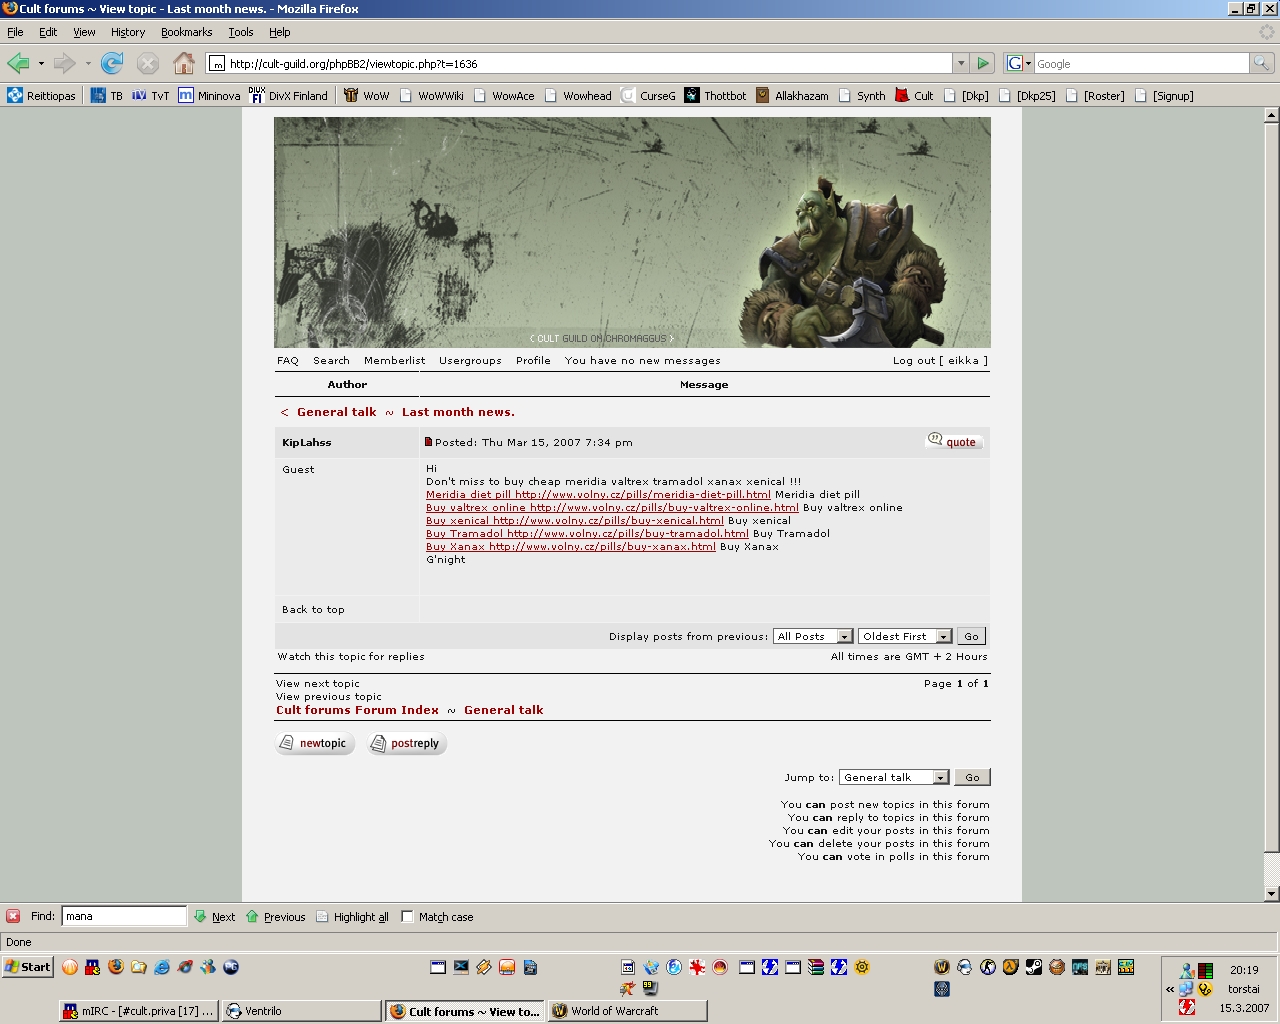Expand the All Posts dropdown
The image size is (1280, 1024).
[x=844, y=637]
